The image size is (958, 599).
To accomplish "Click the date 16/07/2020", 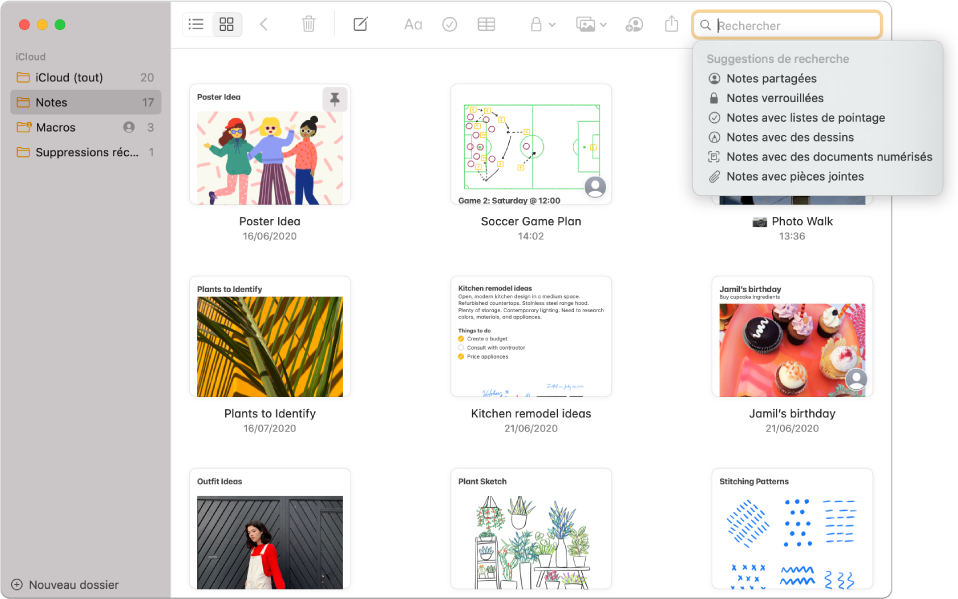I will (269, 428).
